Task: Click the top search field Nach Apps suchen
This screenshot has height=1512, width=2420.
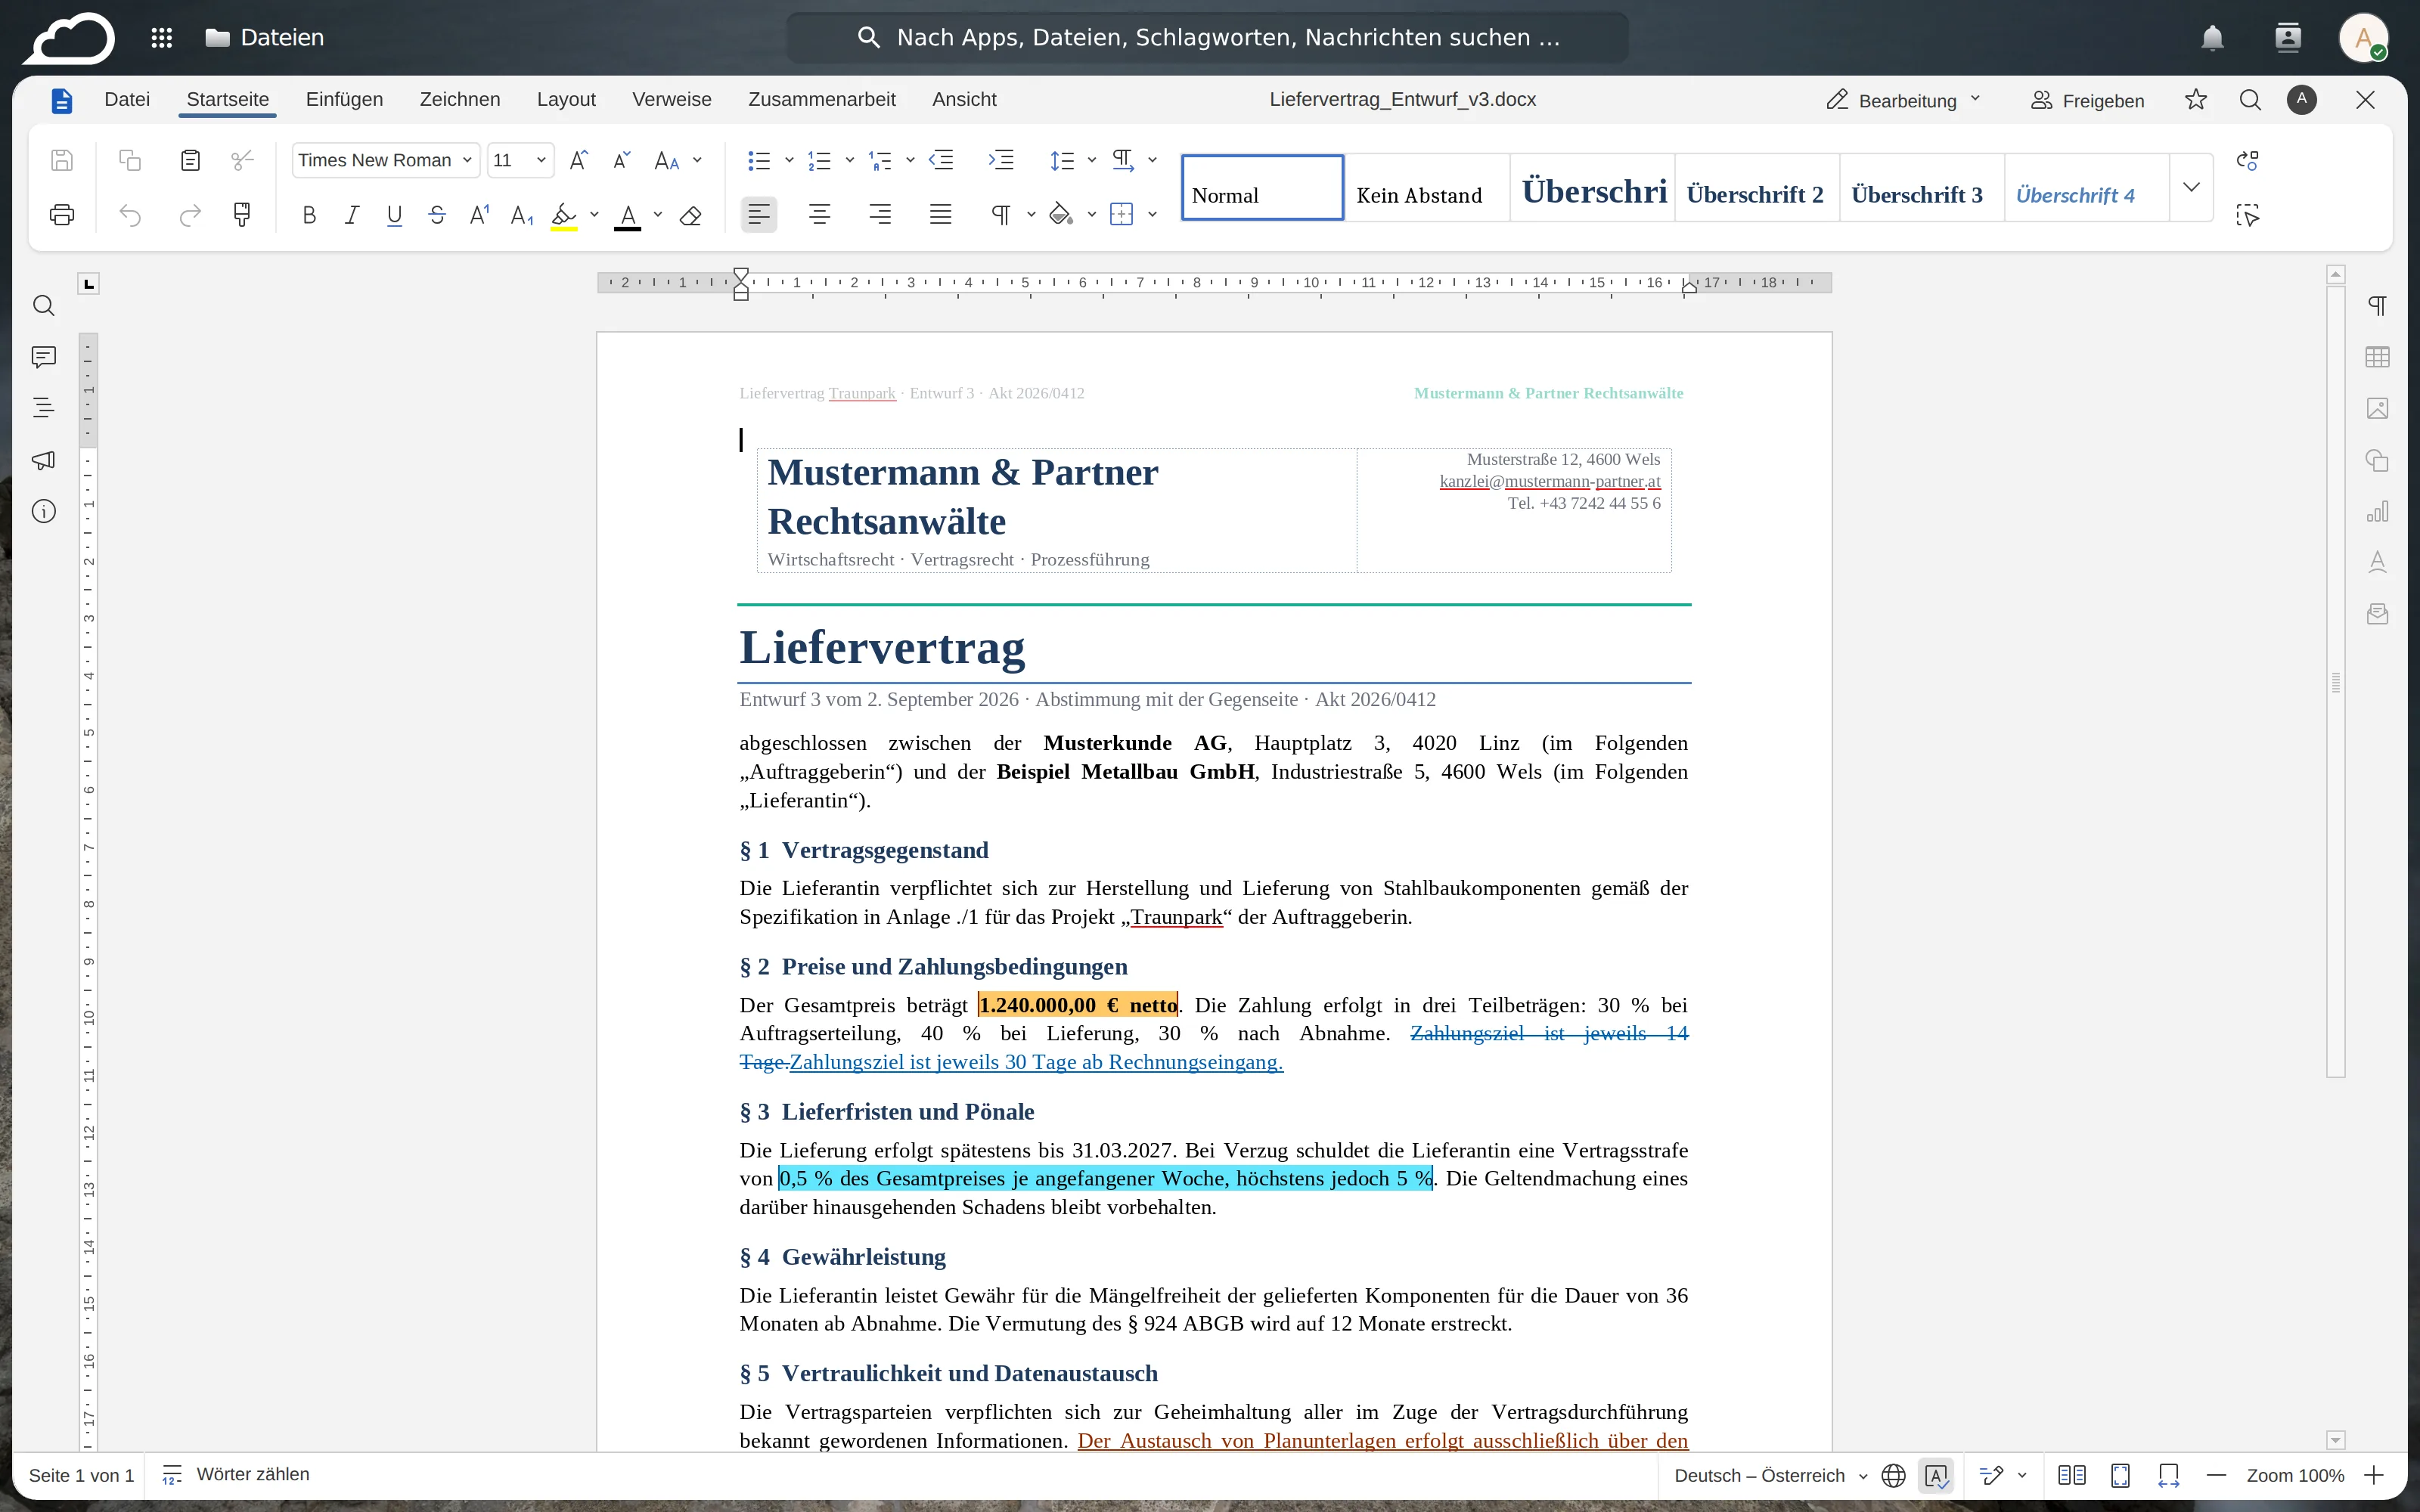Action: [1207, 38]
